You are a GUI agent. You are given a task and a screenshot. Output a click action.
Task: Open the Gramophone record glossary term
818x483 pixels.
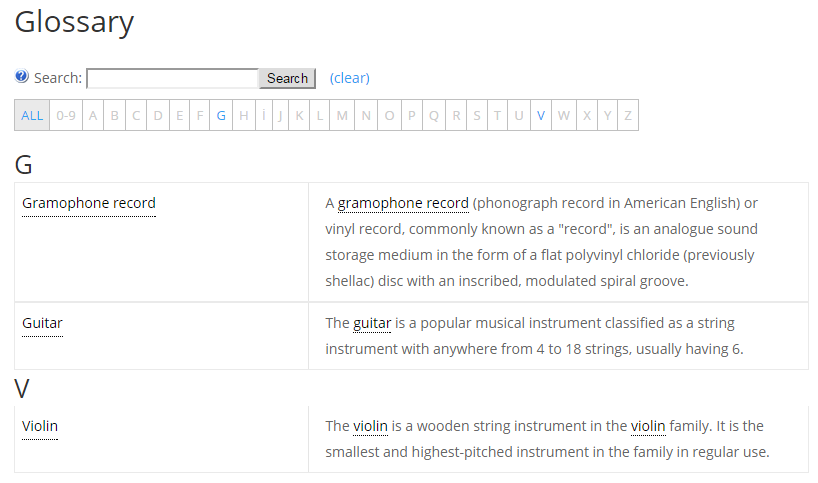coord(89,203)
